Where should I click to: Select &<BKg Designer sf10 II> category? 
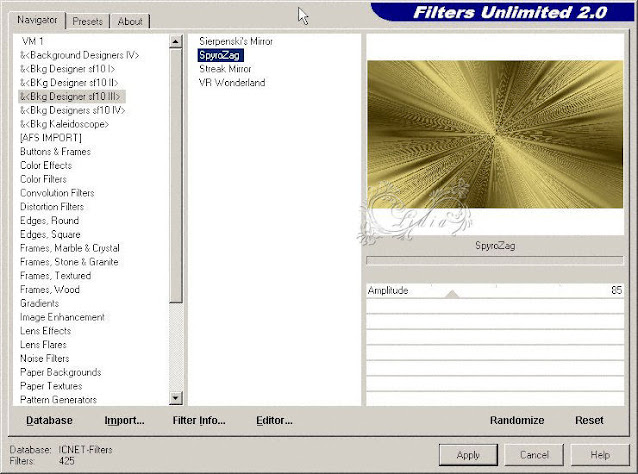click(x=69, y=83)
